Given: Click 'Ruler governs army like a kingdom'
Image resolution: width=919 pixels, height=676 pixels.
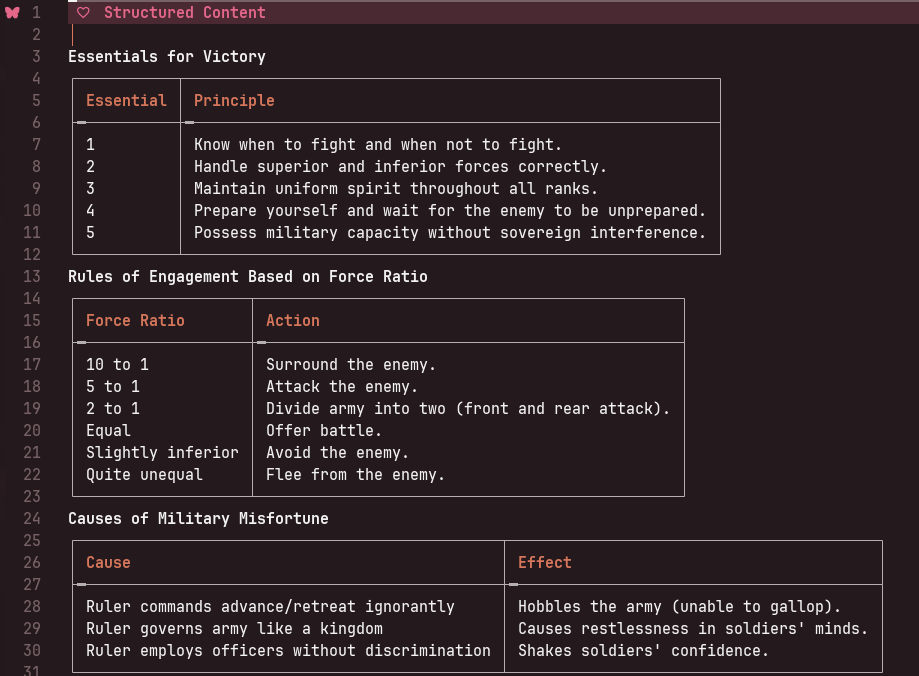Looking at the screenshot, I should click(x=234, y=629).
